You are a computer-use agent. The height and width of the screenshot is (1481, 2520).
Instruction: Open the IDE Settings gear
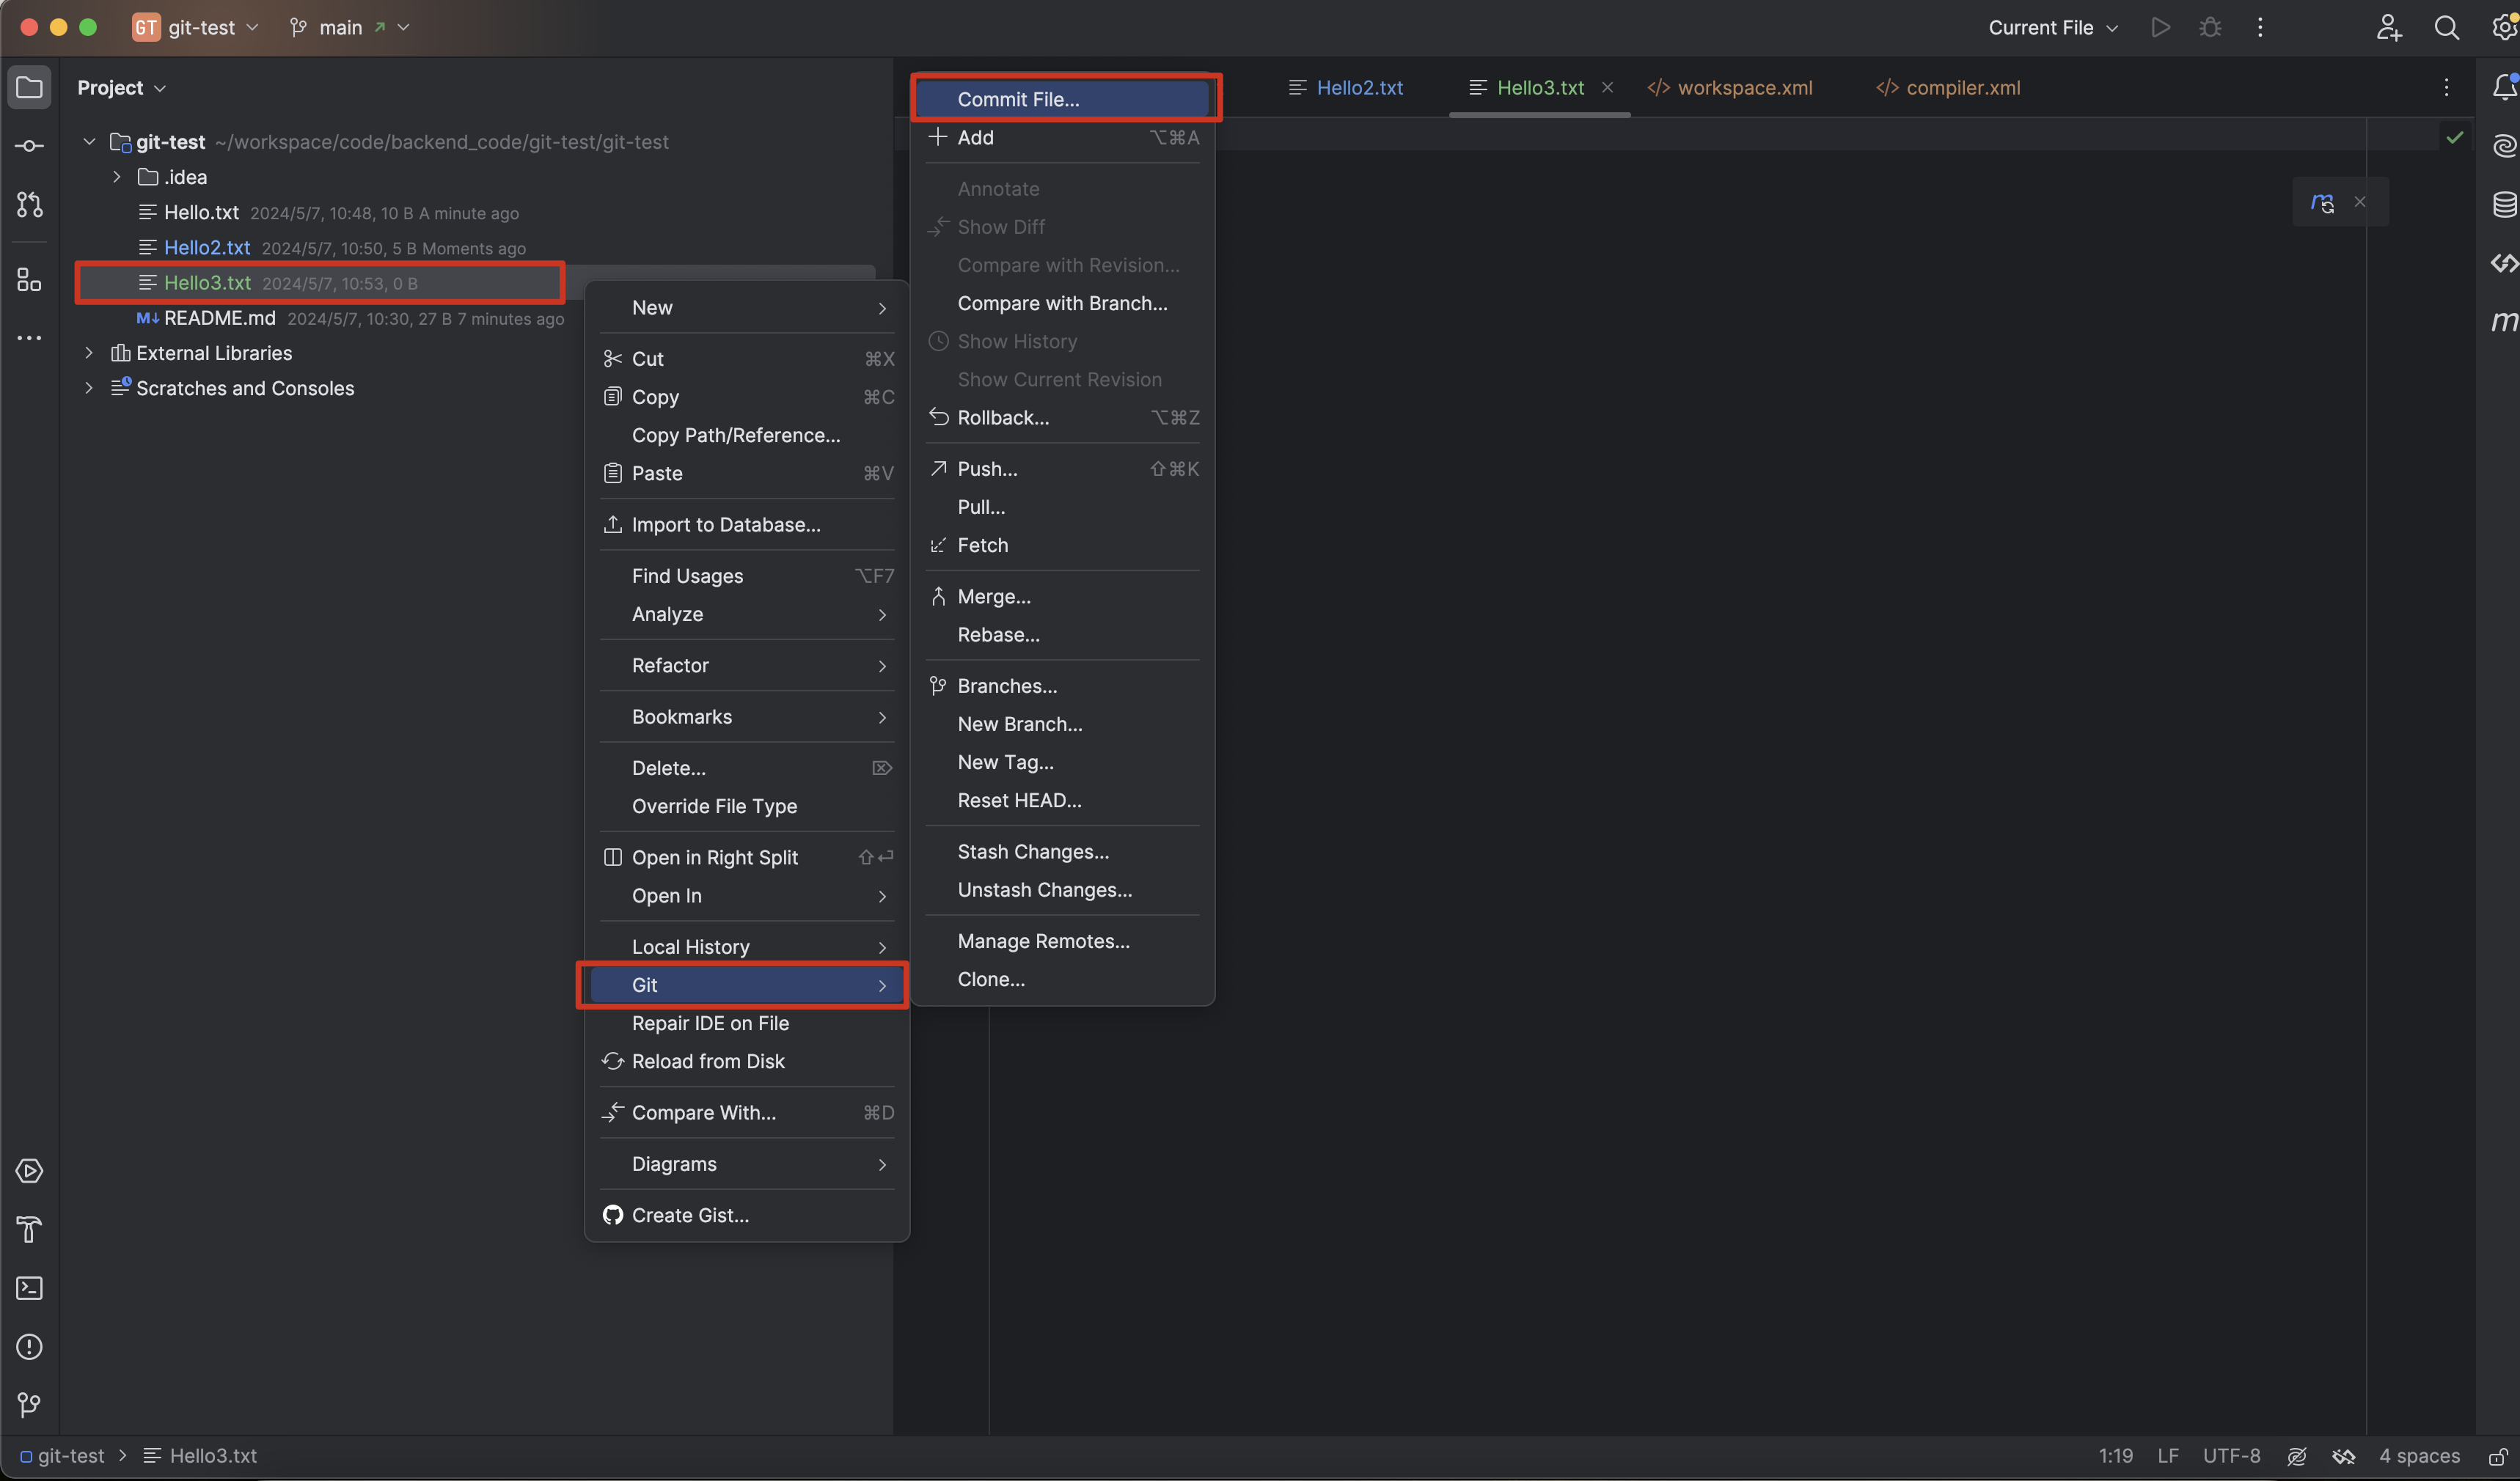point(2504,27)
